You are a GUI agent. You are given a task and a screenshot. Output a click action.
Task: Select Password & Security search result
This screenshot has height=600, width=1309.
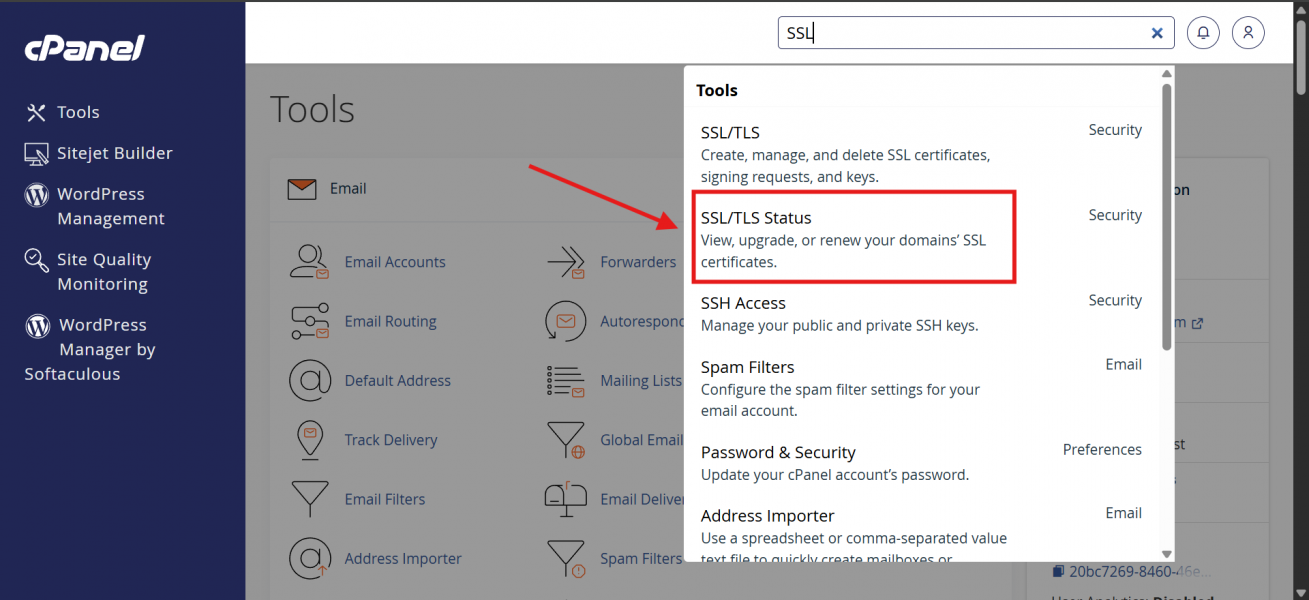pyautogui.click(x=921, y=463)
